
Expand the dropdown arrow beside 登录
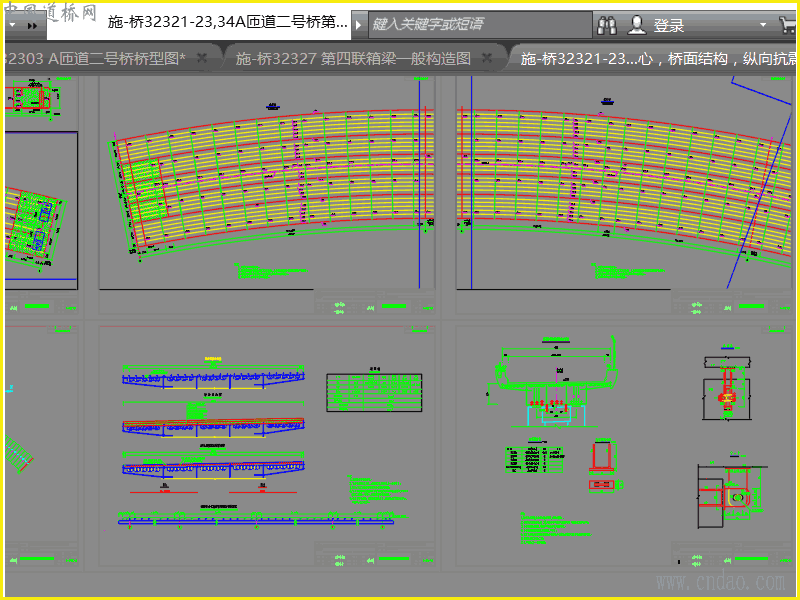(763, 24)
